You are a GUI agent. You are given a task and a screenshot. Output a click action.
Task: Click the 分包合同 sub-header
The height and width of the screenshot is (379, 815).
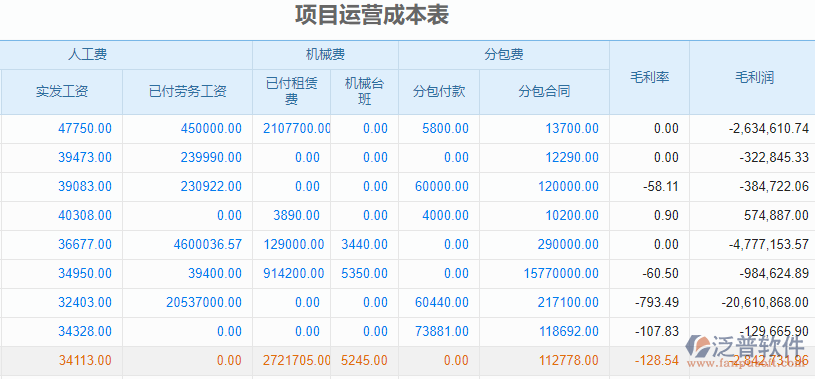(544, 92)
